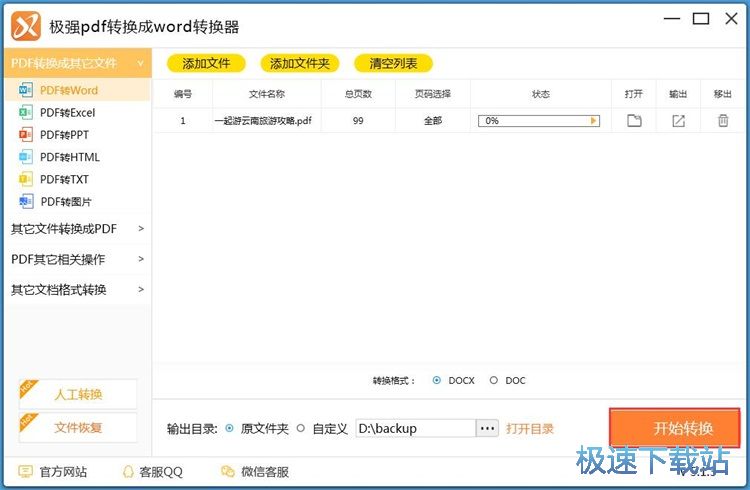750x490 pixels.
Task: Click the monitor icon beside 官方网站
Action: tap(25, 472)
